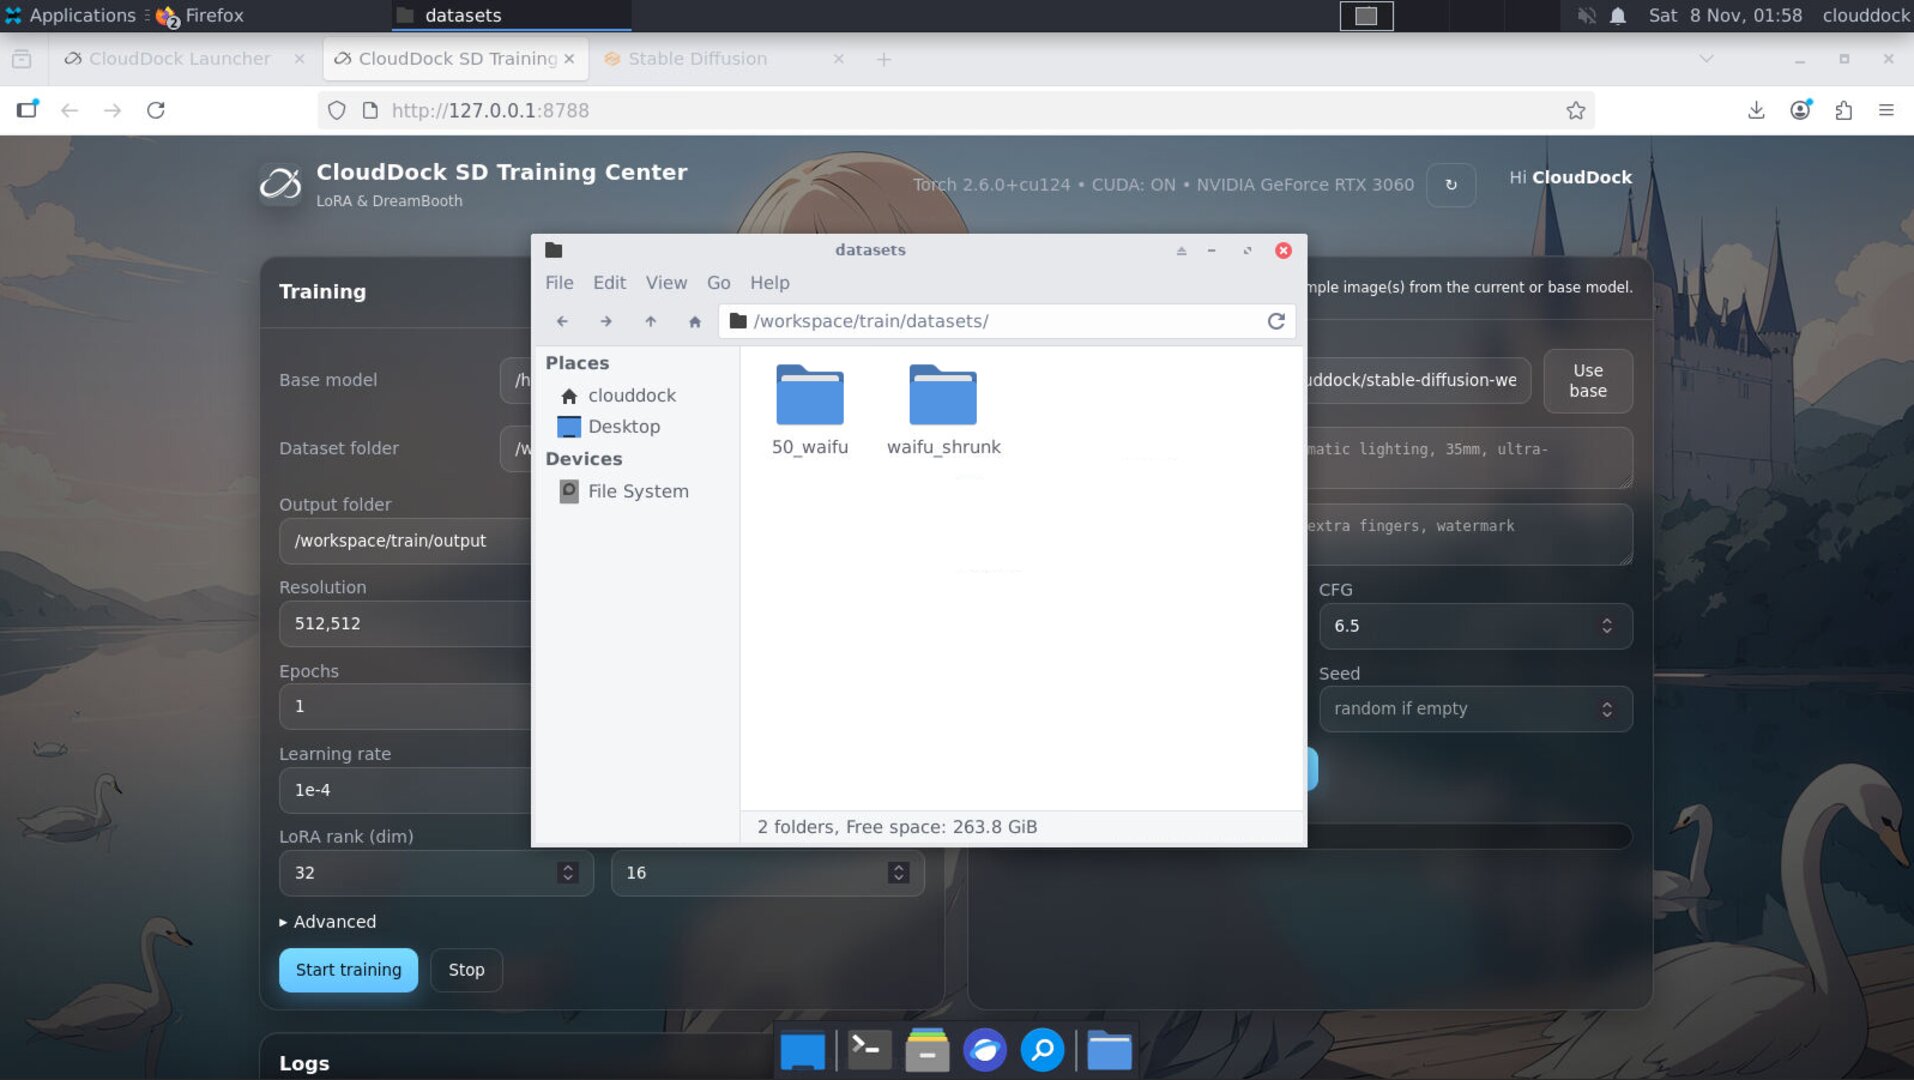
Task: Click the home icon in file manager toolbar
Action: [694, 321]
